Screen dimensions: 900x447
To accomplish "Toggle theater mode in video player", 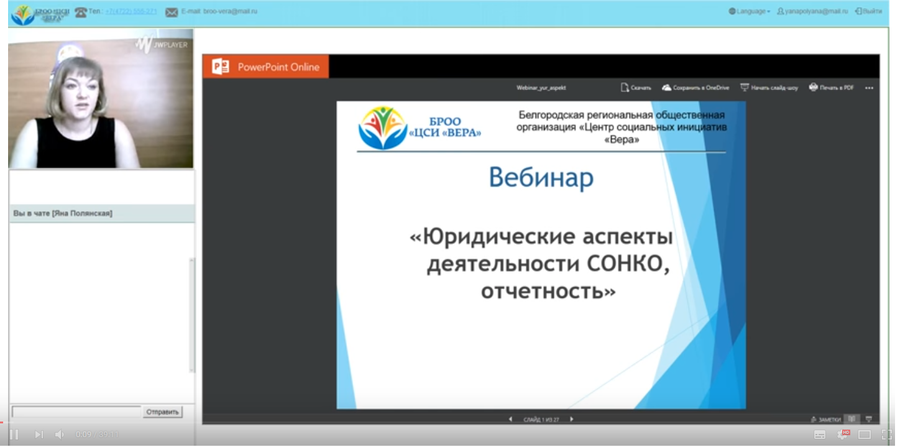I will click(x=864, y=434).
